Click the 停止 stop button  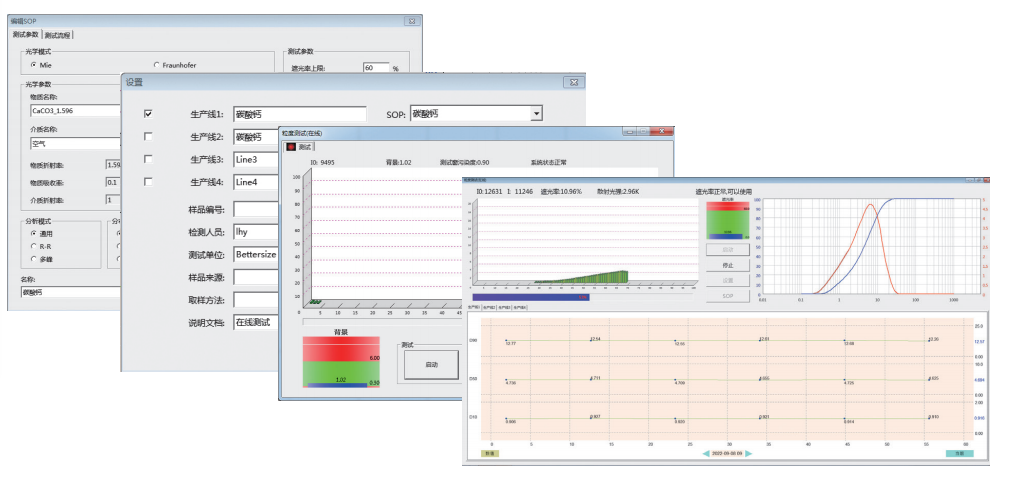pyautogui.click(x=727, y=265)
